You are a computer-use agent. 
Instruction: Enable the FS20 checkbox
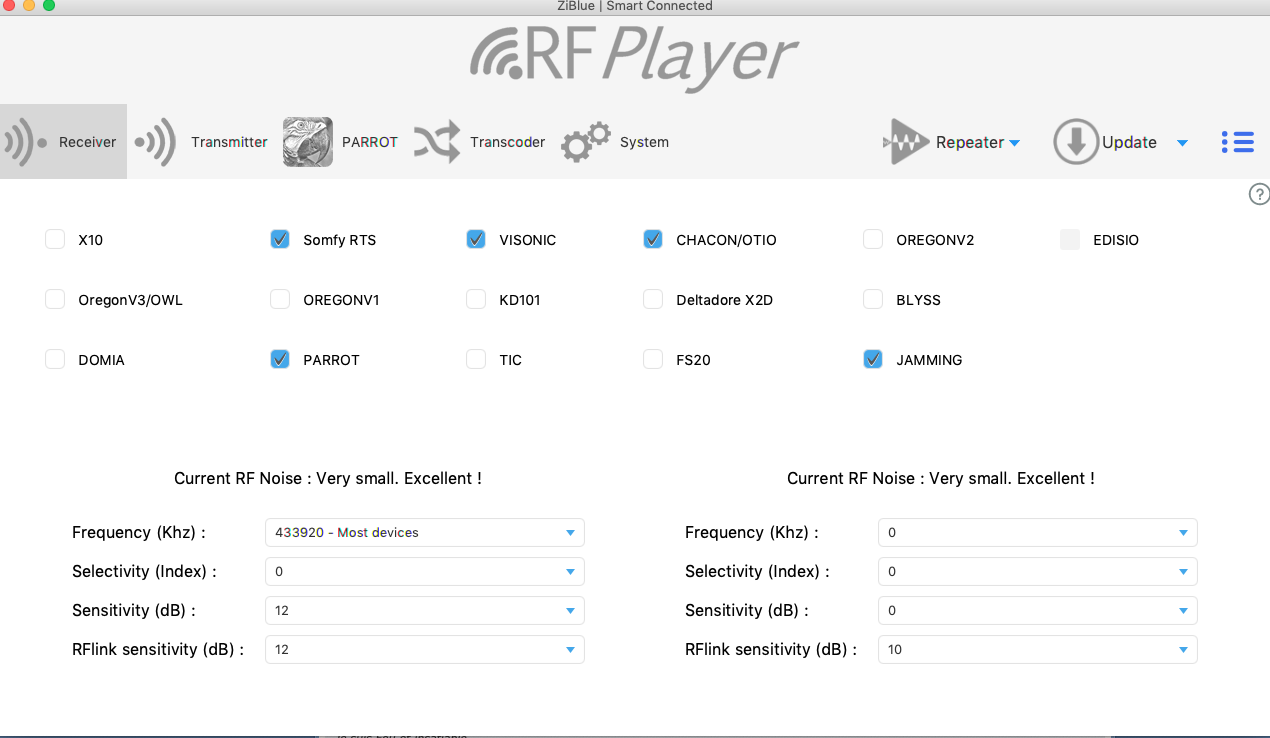click(653, 359)
